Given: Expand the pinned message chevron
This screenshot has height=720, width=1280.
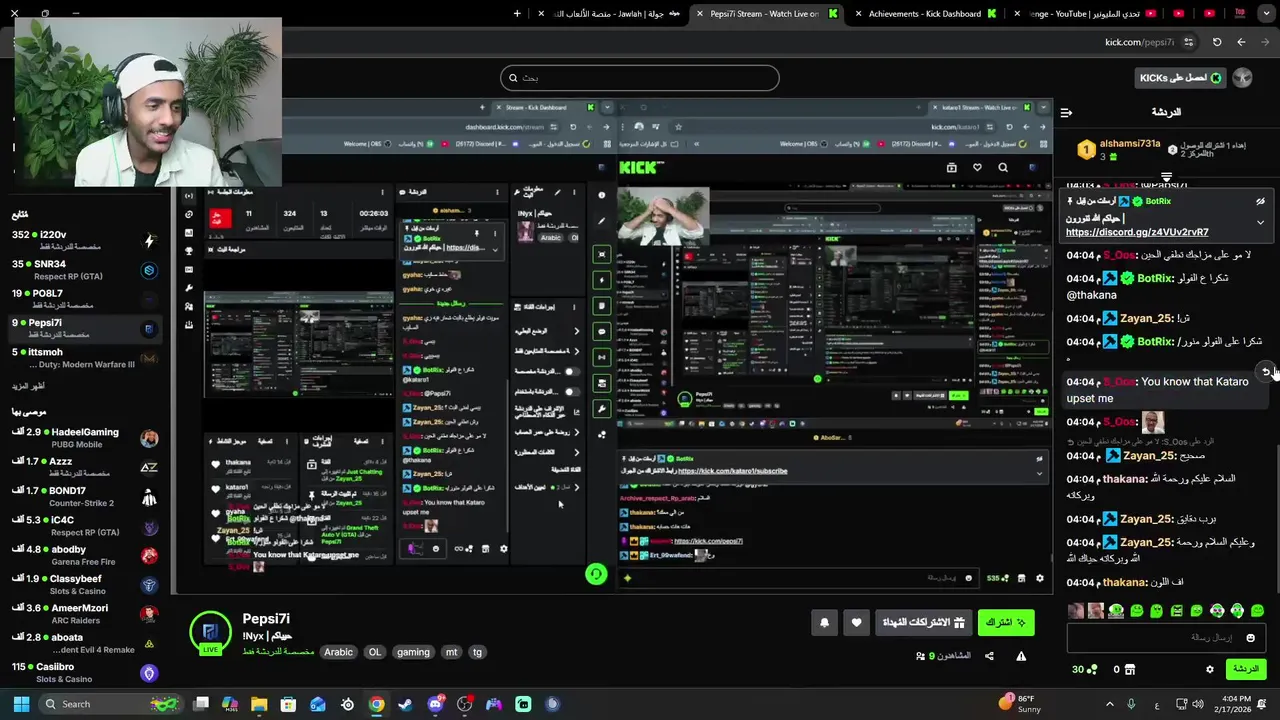Looking at the screenshot, I should tap(1260, 222).
